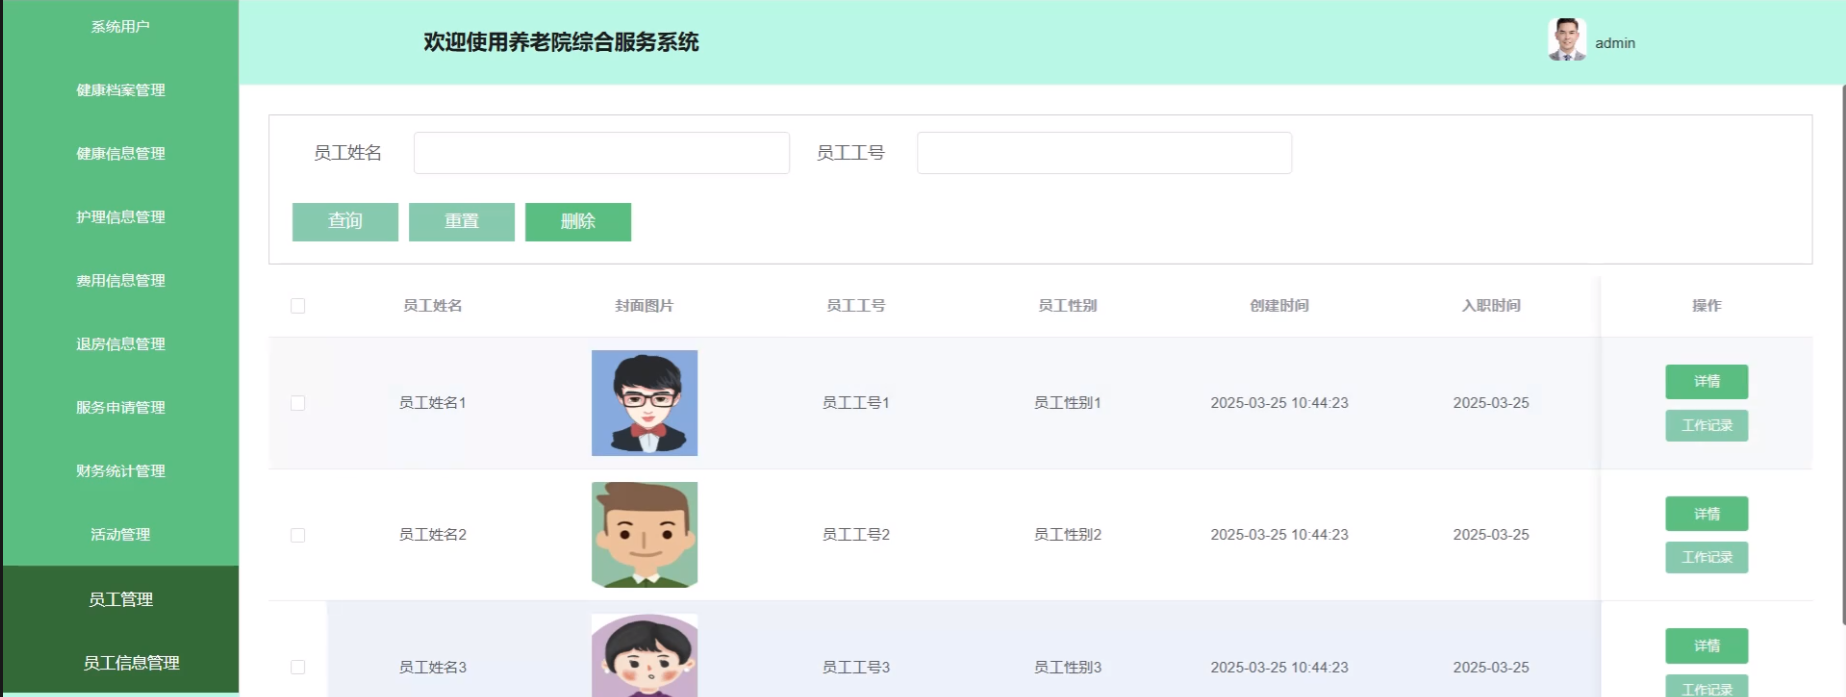
Task: Select the 员工姓名2 cell
Action: coord(433,535)
